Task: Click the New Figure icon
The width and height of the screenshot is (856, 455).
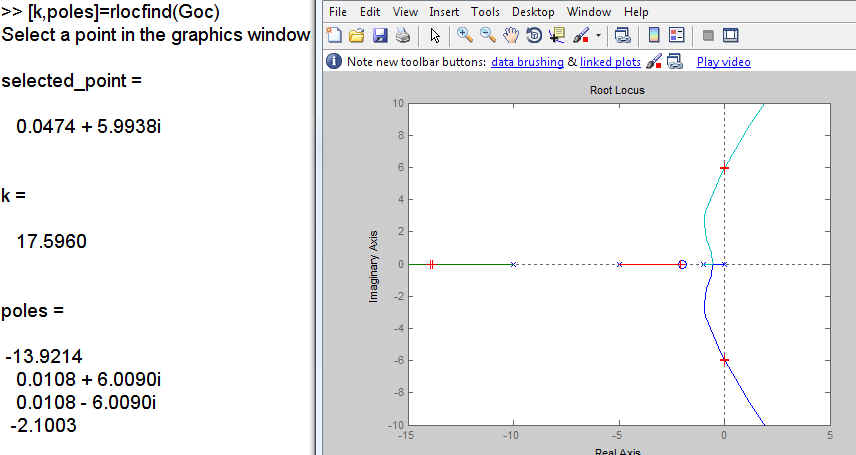Action: click(x=335, y=36)
